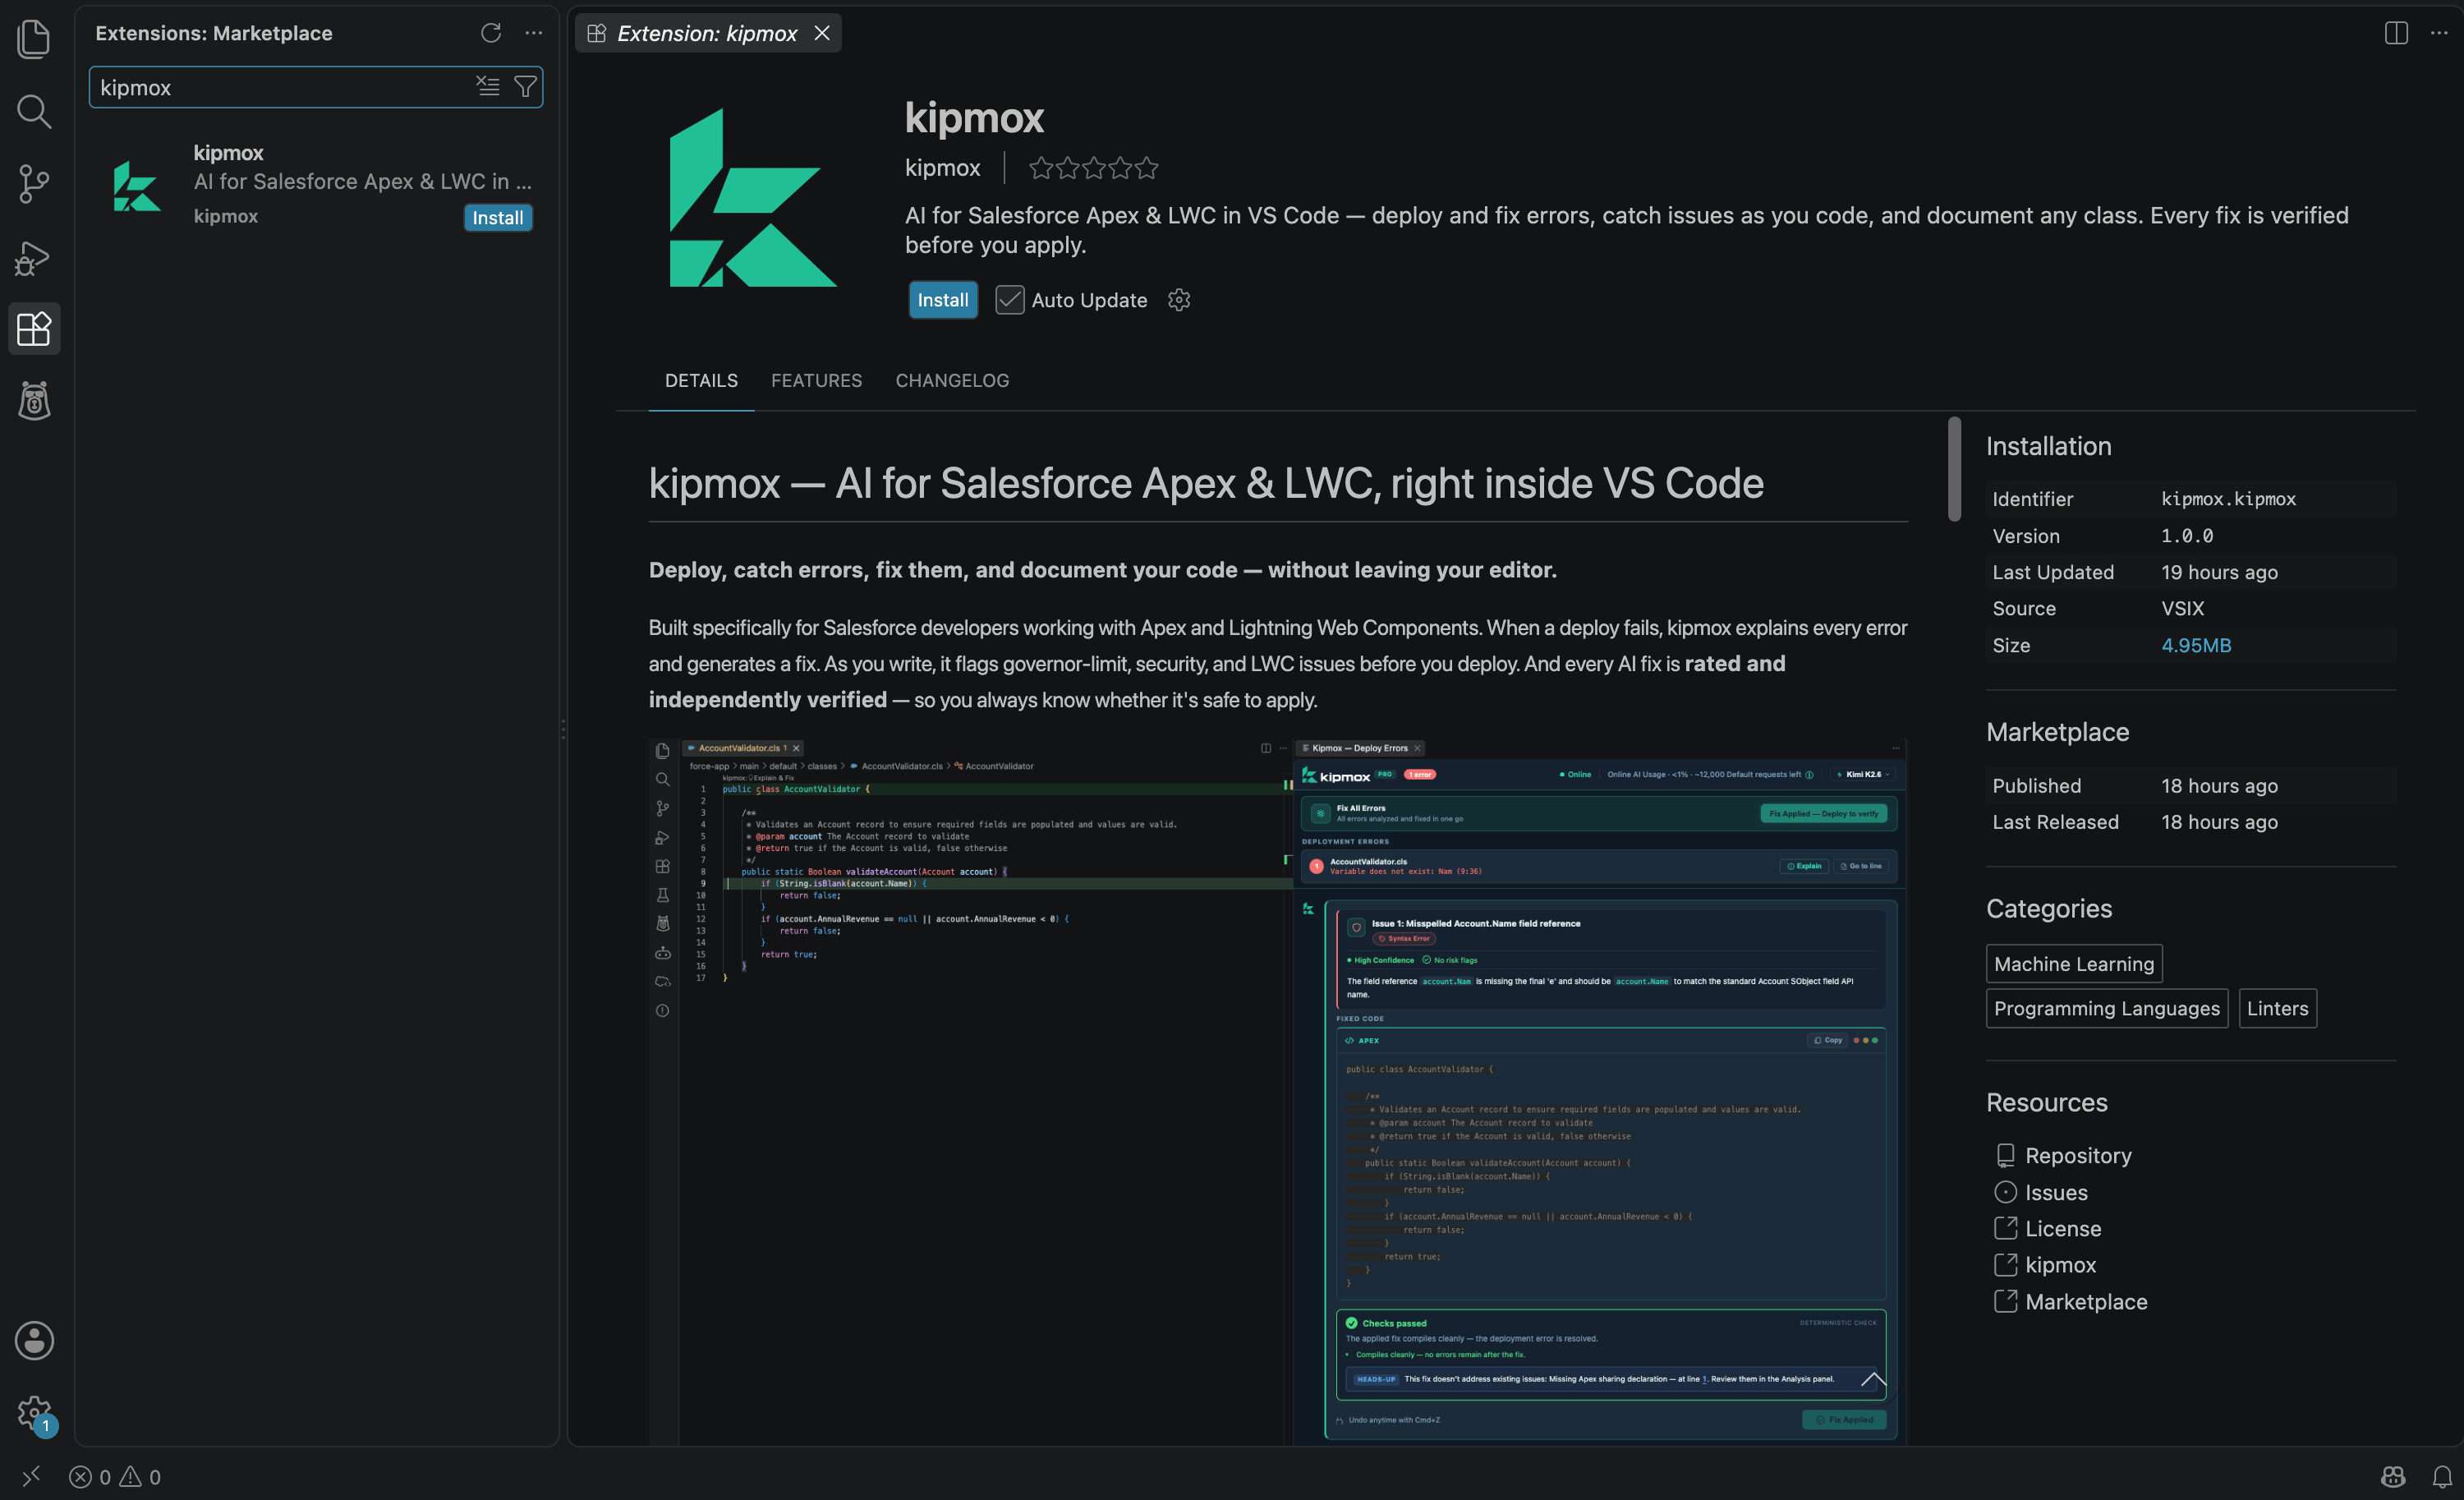Open the kipmox resource link
Image resolution: width=2464 pixels, height=1500 pixels.
2060,1265
